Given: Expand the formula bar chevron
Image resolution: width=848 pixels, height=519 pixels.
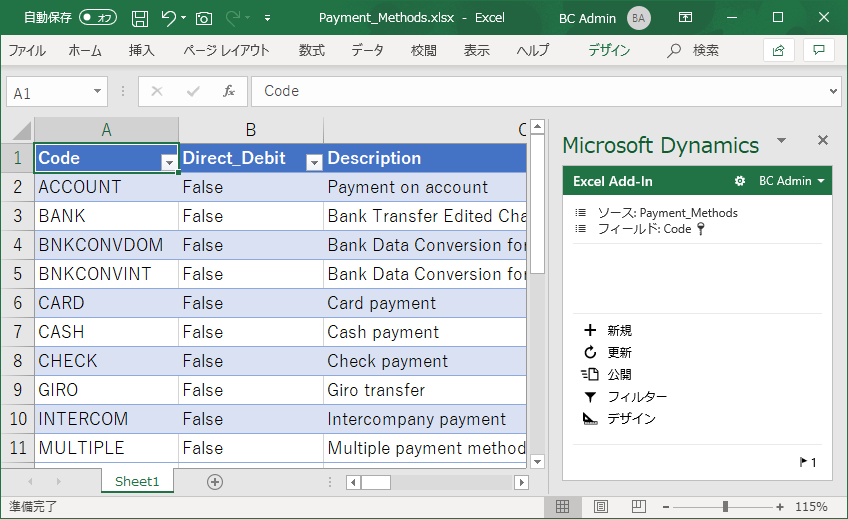Looking at the screenshot, I should pos(833,91).
